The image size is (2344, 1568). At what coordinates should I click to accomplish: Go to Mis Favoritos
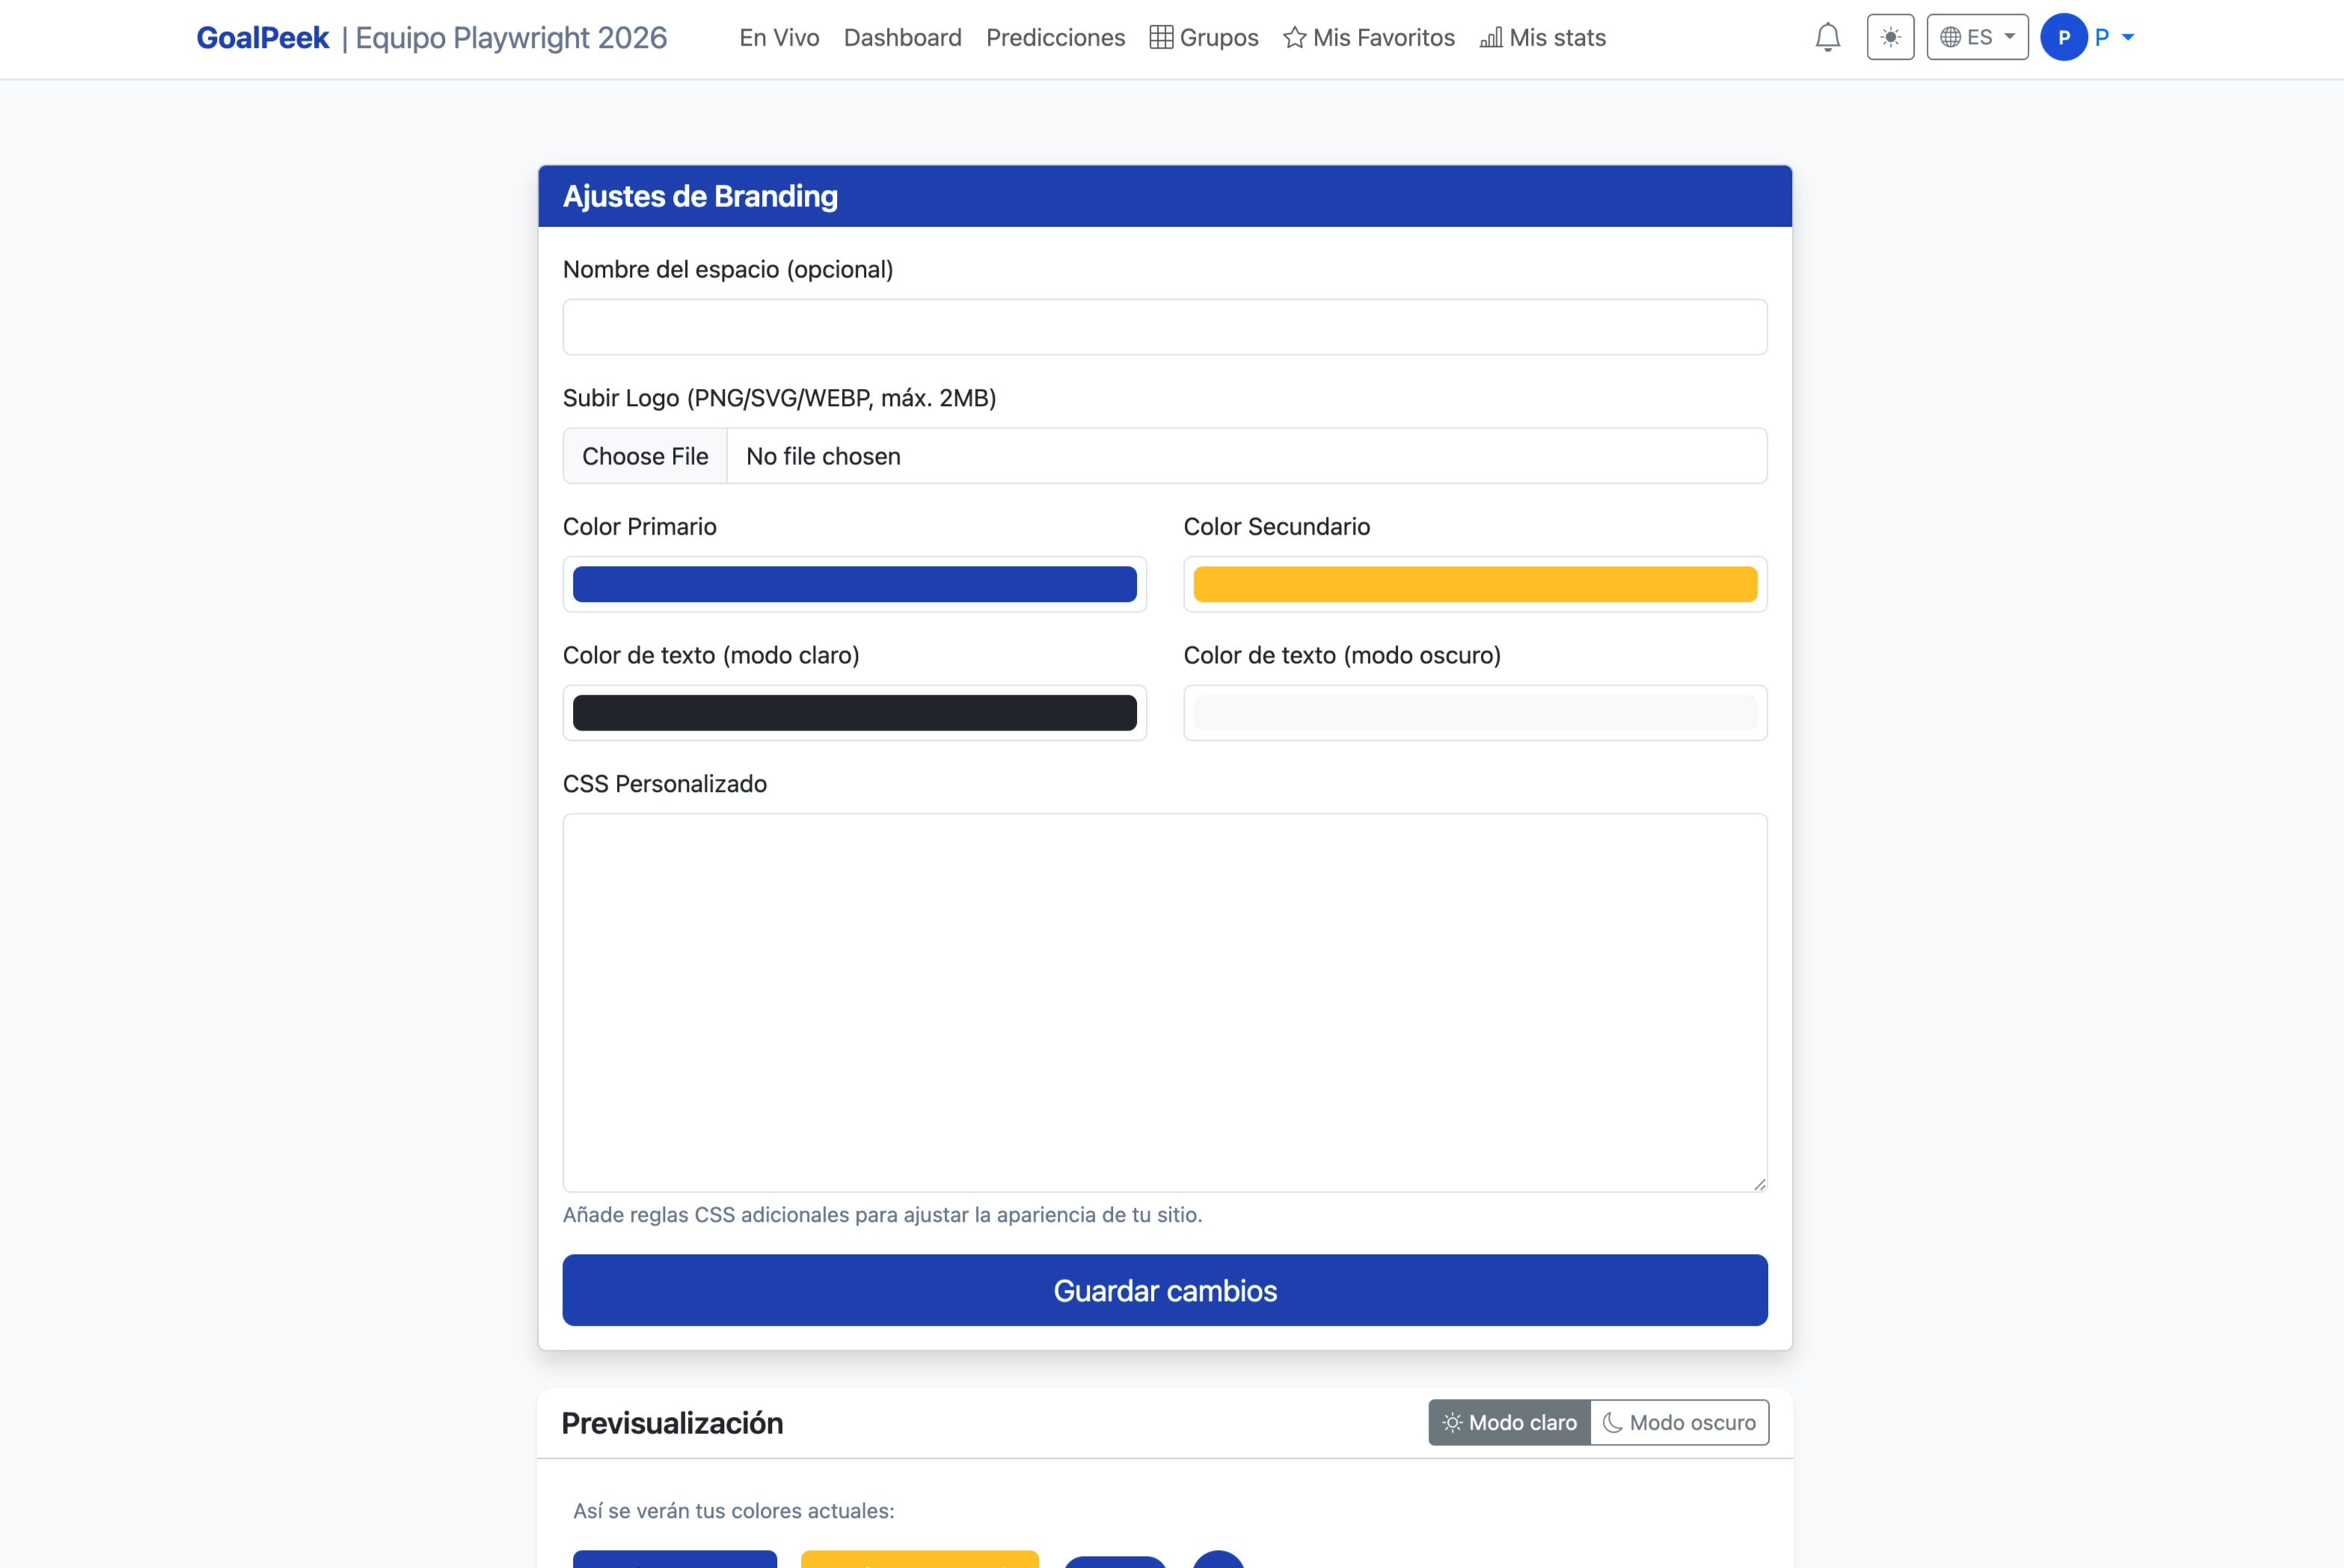pyautogui.click(x=1368, y=37)
